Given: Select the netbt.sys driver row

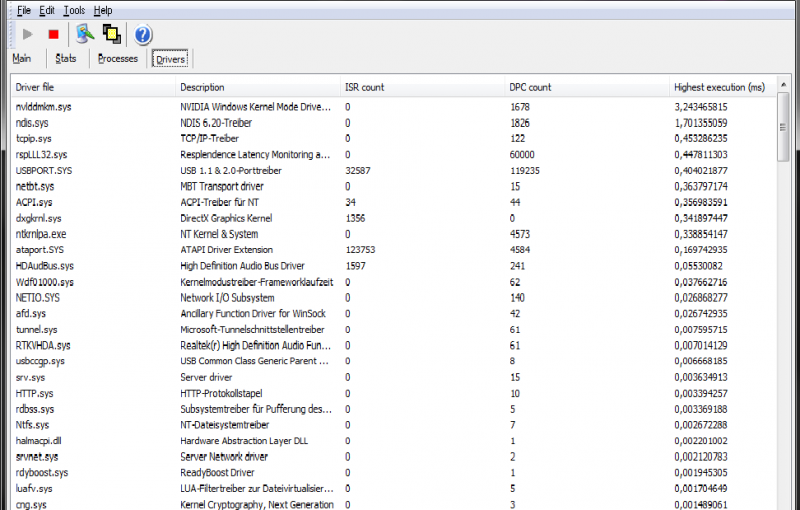Looking at the screenshot, I should [394, 186].
